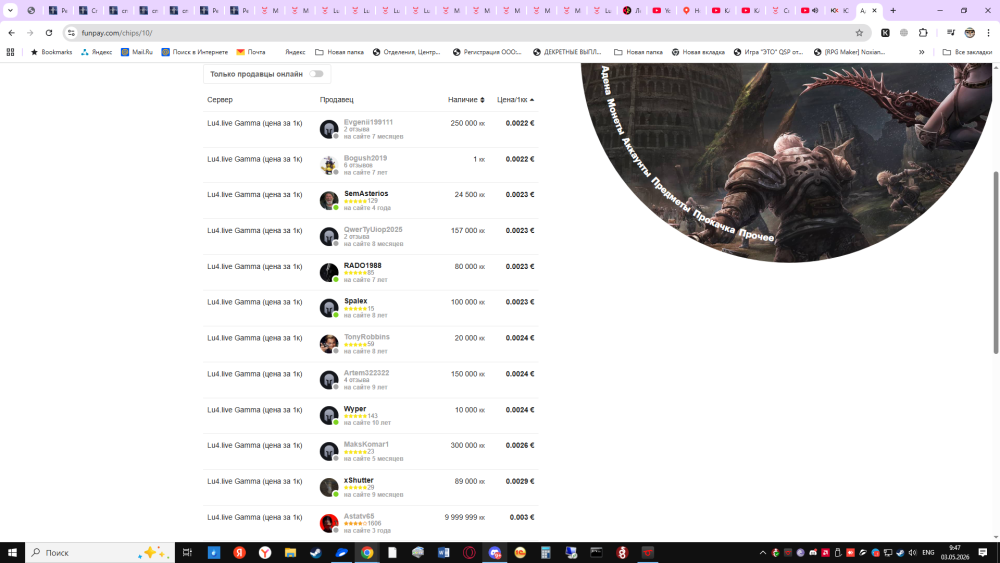The height and width of the screenshot is (563, 1000).
Task: Click Bogush2019's avatar picture
Action: (329, 165)
